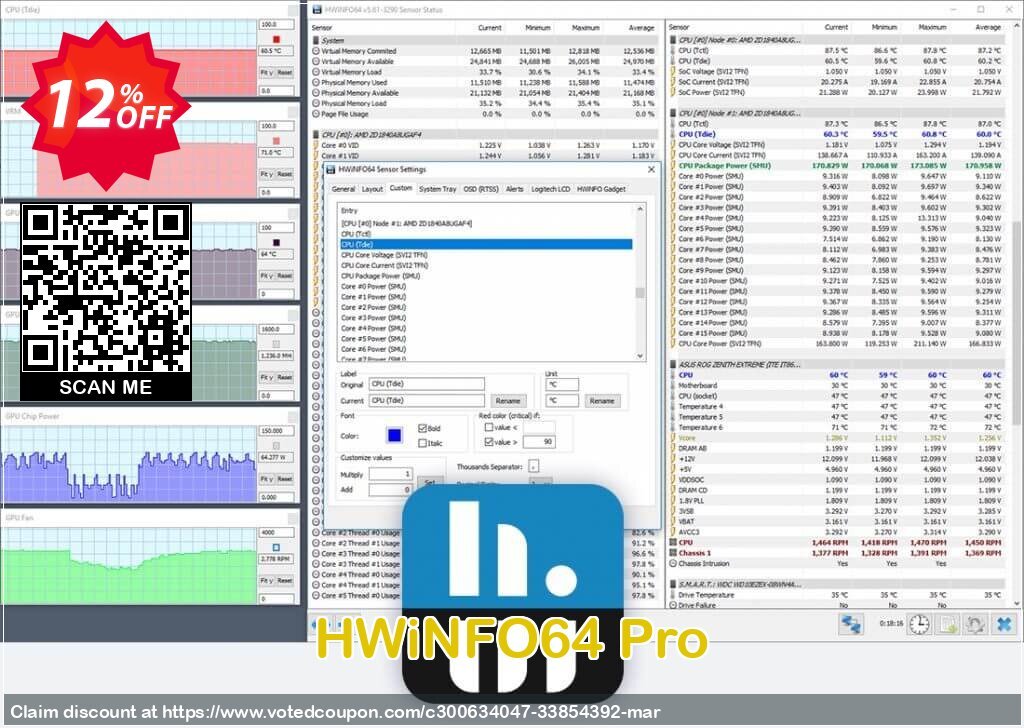Enable the red color 'value <' checkbox
Screen dimensions: 1024x728
(x=488, y=428)
